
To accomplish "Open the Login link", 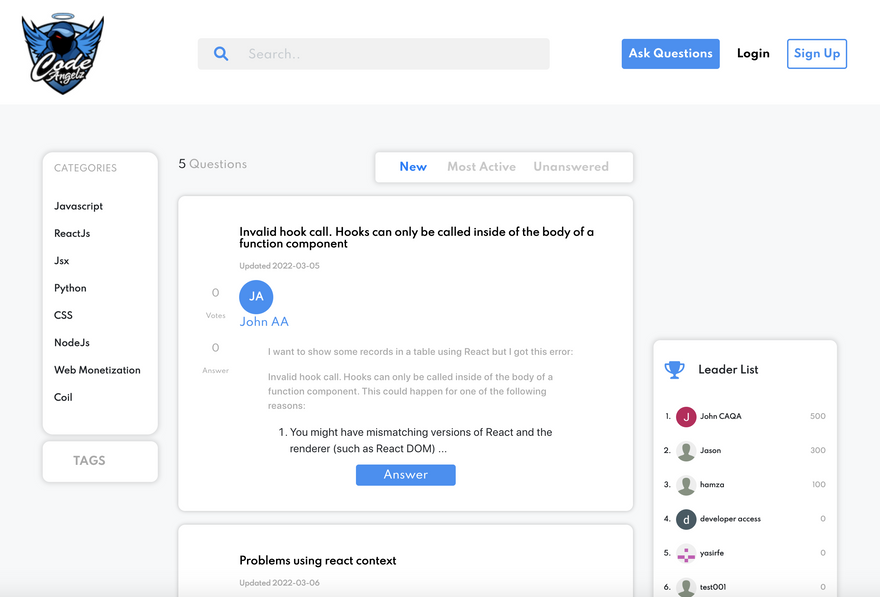I will [753, 54].
